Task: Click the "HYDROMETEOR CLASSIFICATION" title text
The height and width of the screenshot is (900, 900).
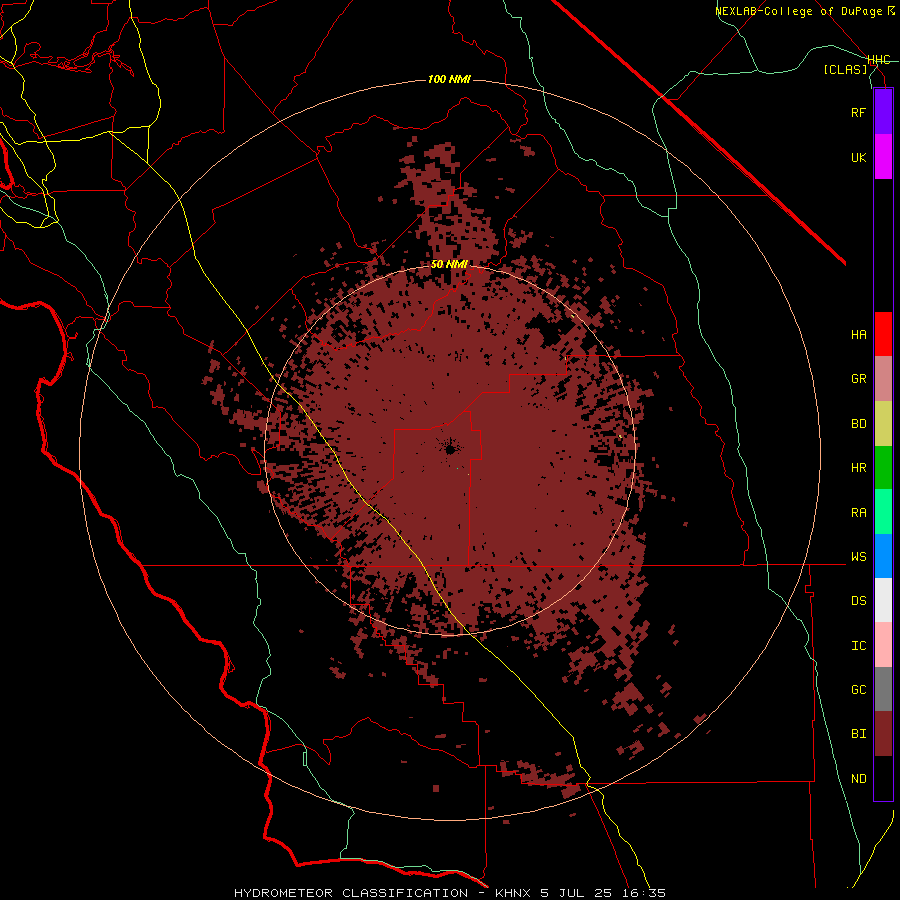Action: [x=351, y=893]
